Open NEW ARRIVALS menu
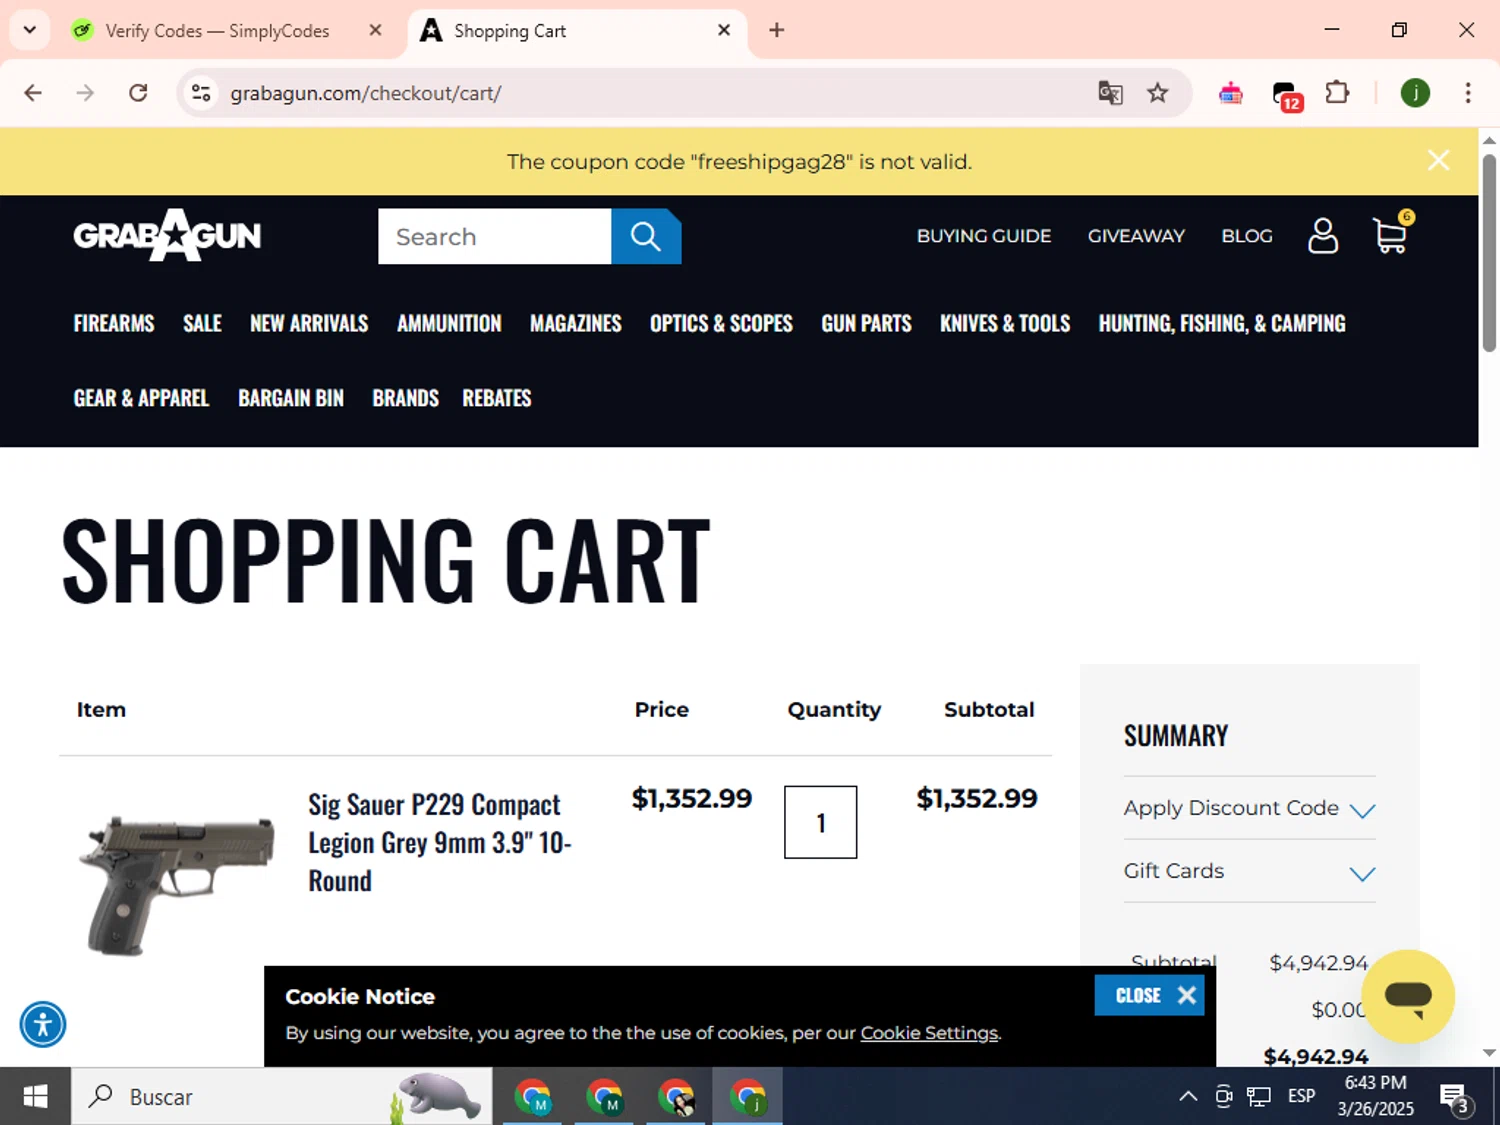 (x=309, y=323)
